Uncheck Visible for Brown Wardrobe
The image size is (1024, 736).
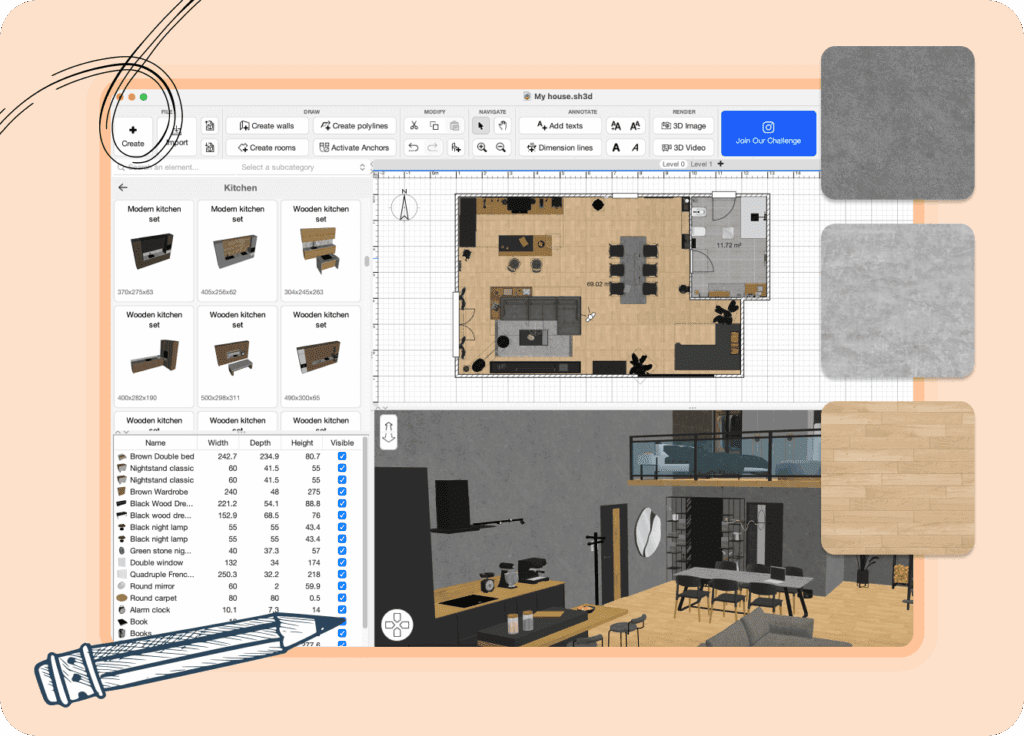342,492
